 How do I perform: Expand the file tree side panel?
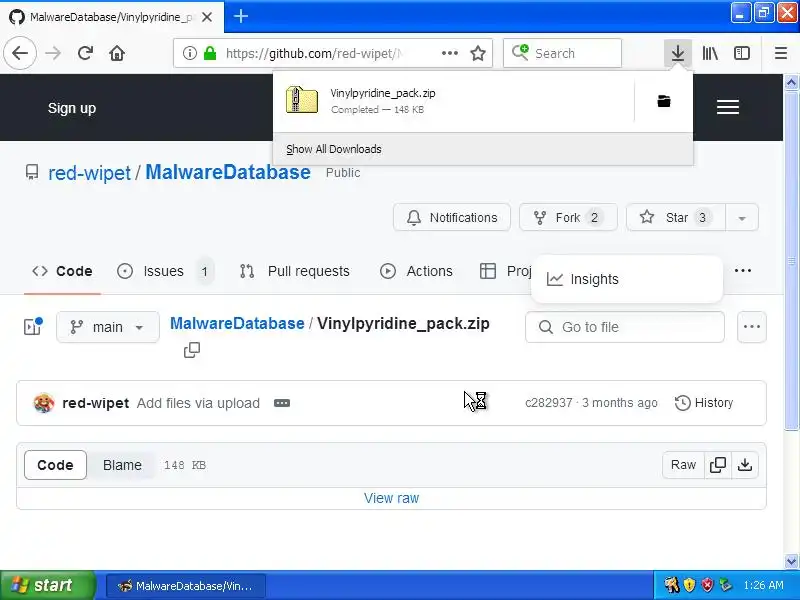point(33,327)
